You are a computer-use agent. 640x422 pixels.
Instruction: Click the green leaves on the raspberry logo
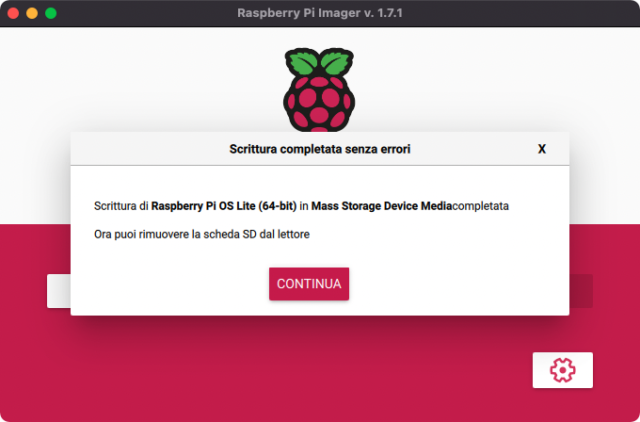click(319, 63)
